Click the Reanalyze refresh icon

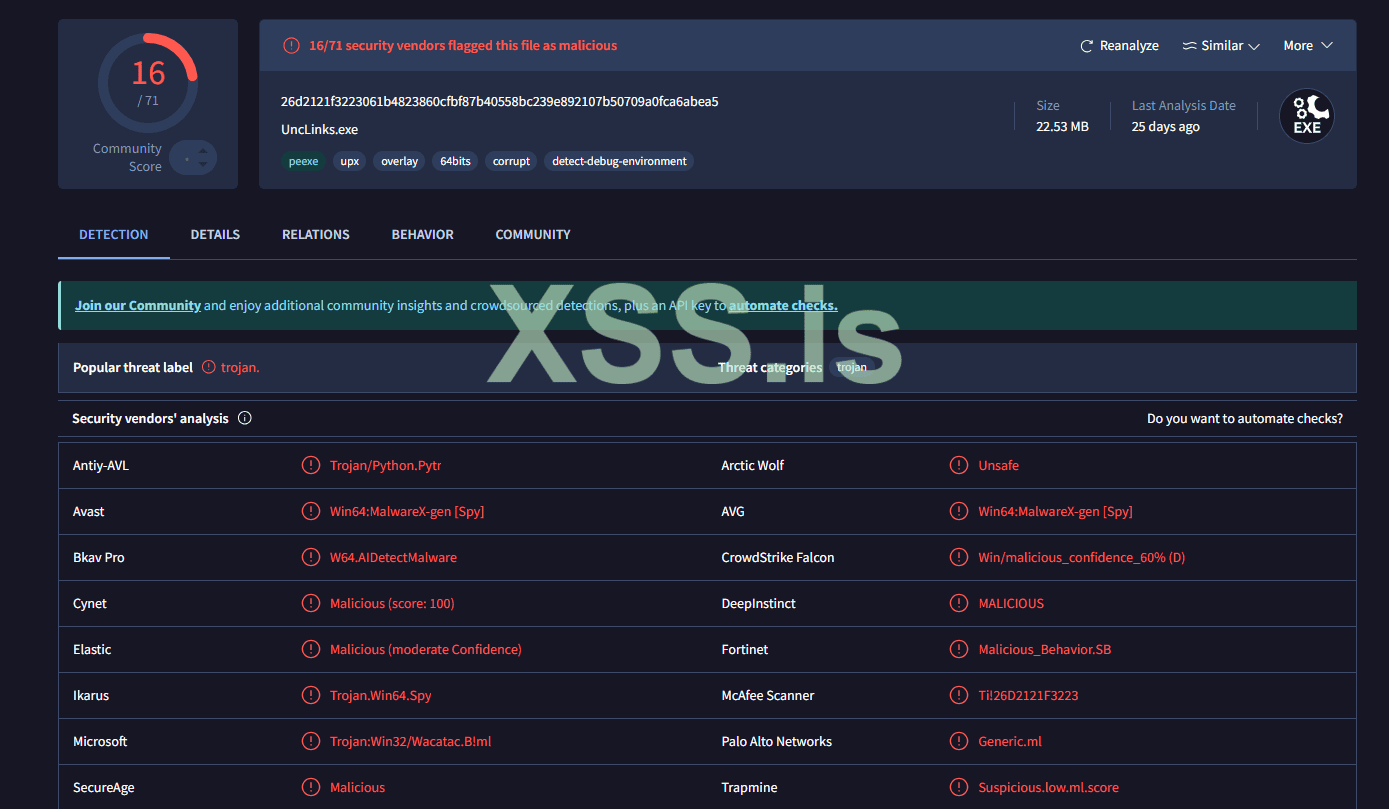click(1087, 46)
